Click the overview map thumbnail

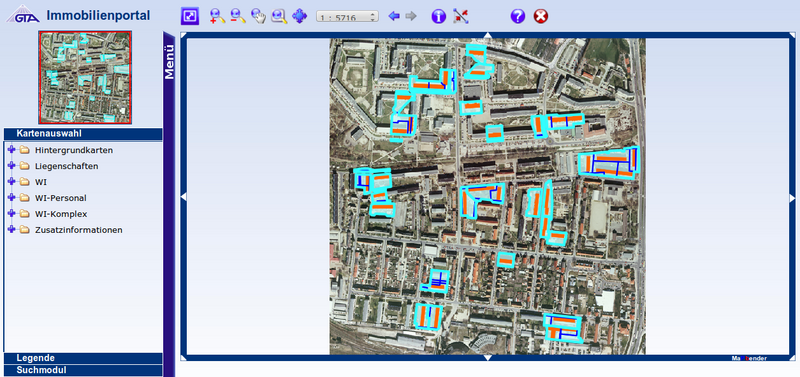coord(85,77)
